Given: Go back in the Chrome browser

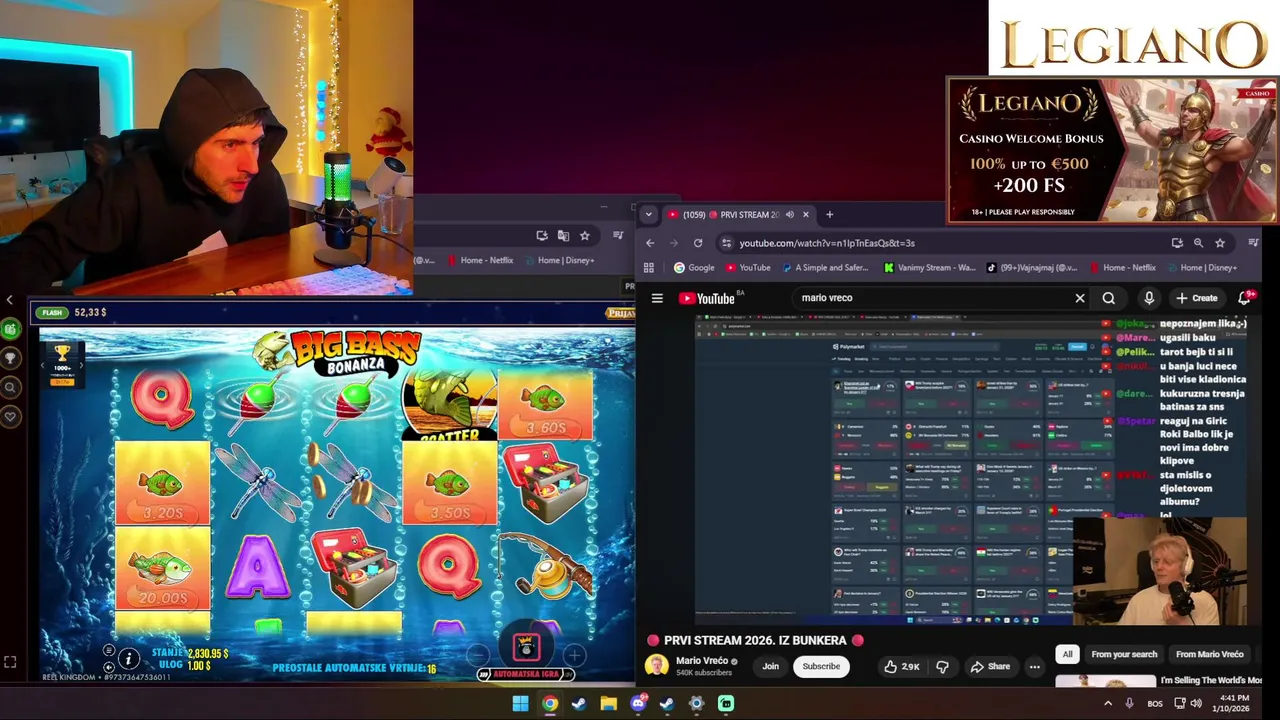Looking at the screenshot, I should pos(650,243).
